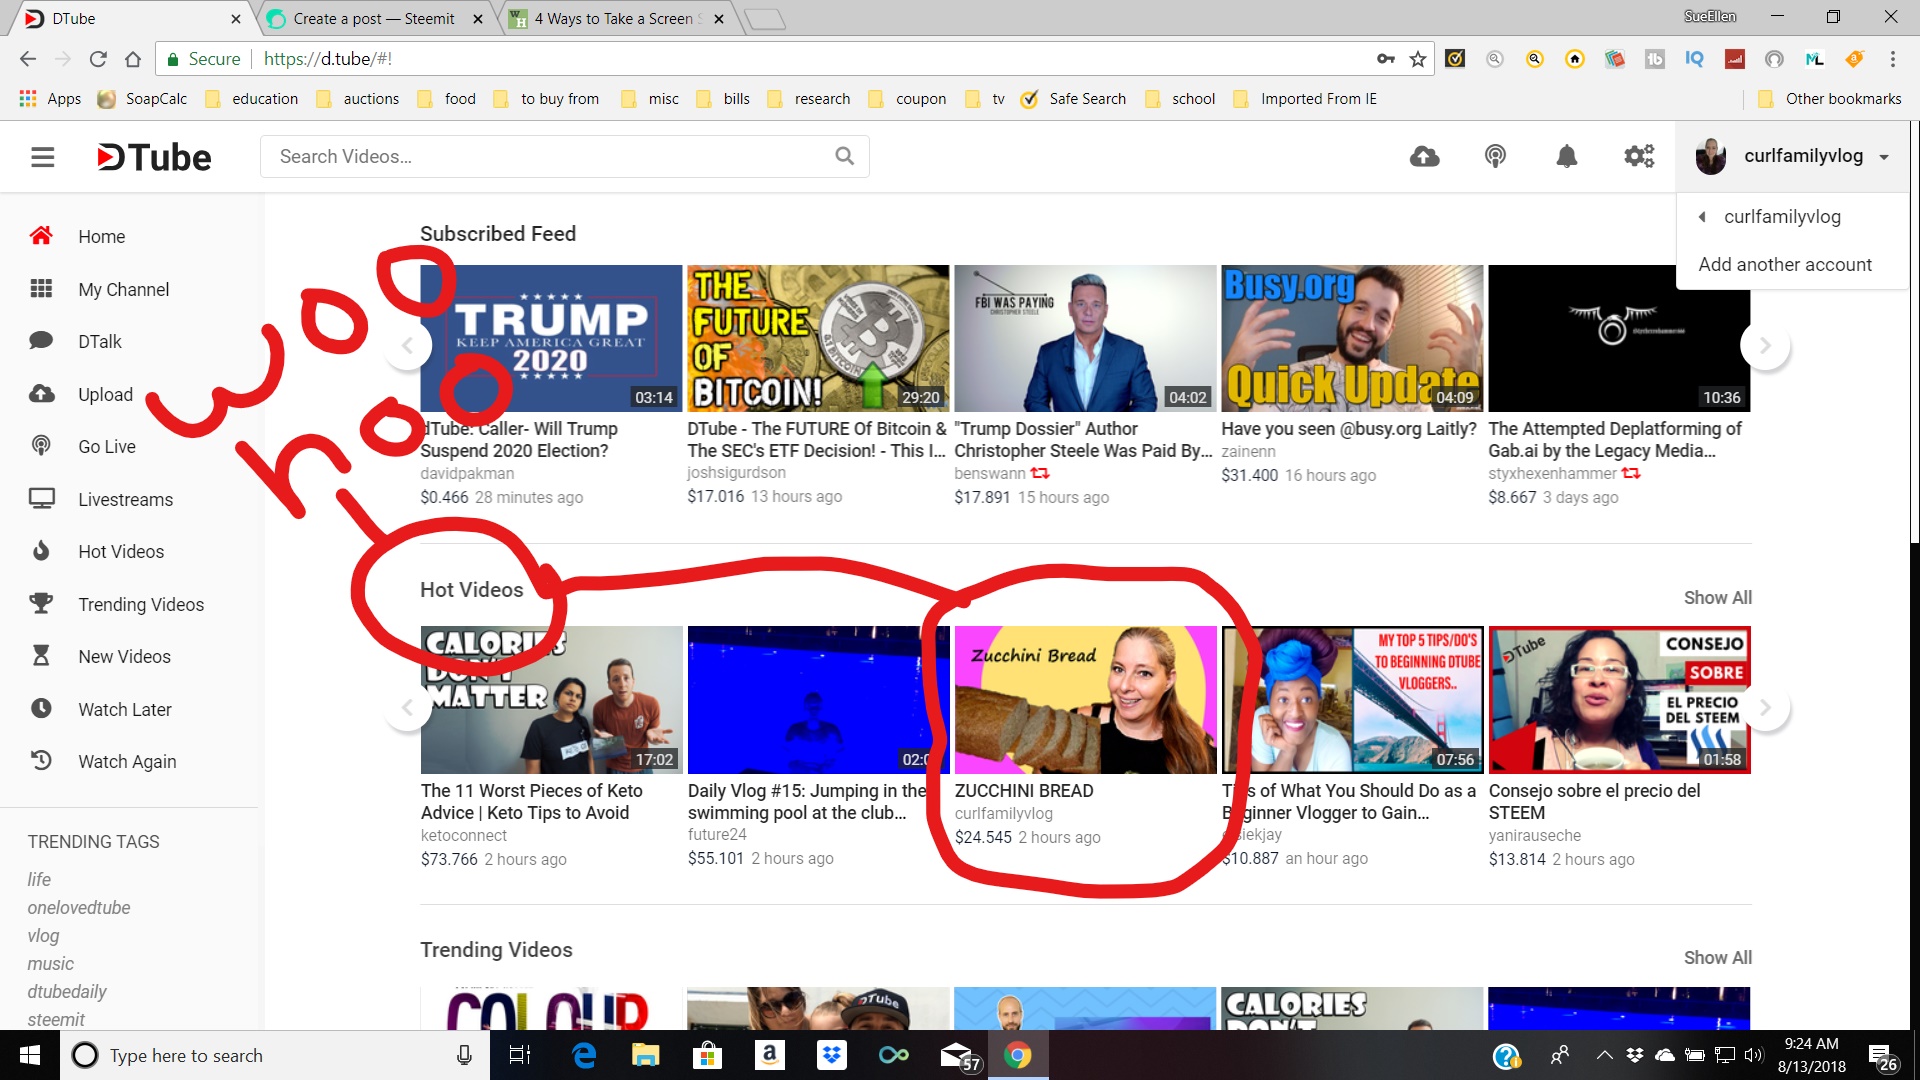Reload the page in Chrome
1920x1080 pixels.
click(x=98, y=59)
